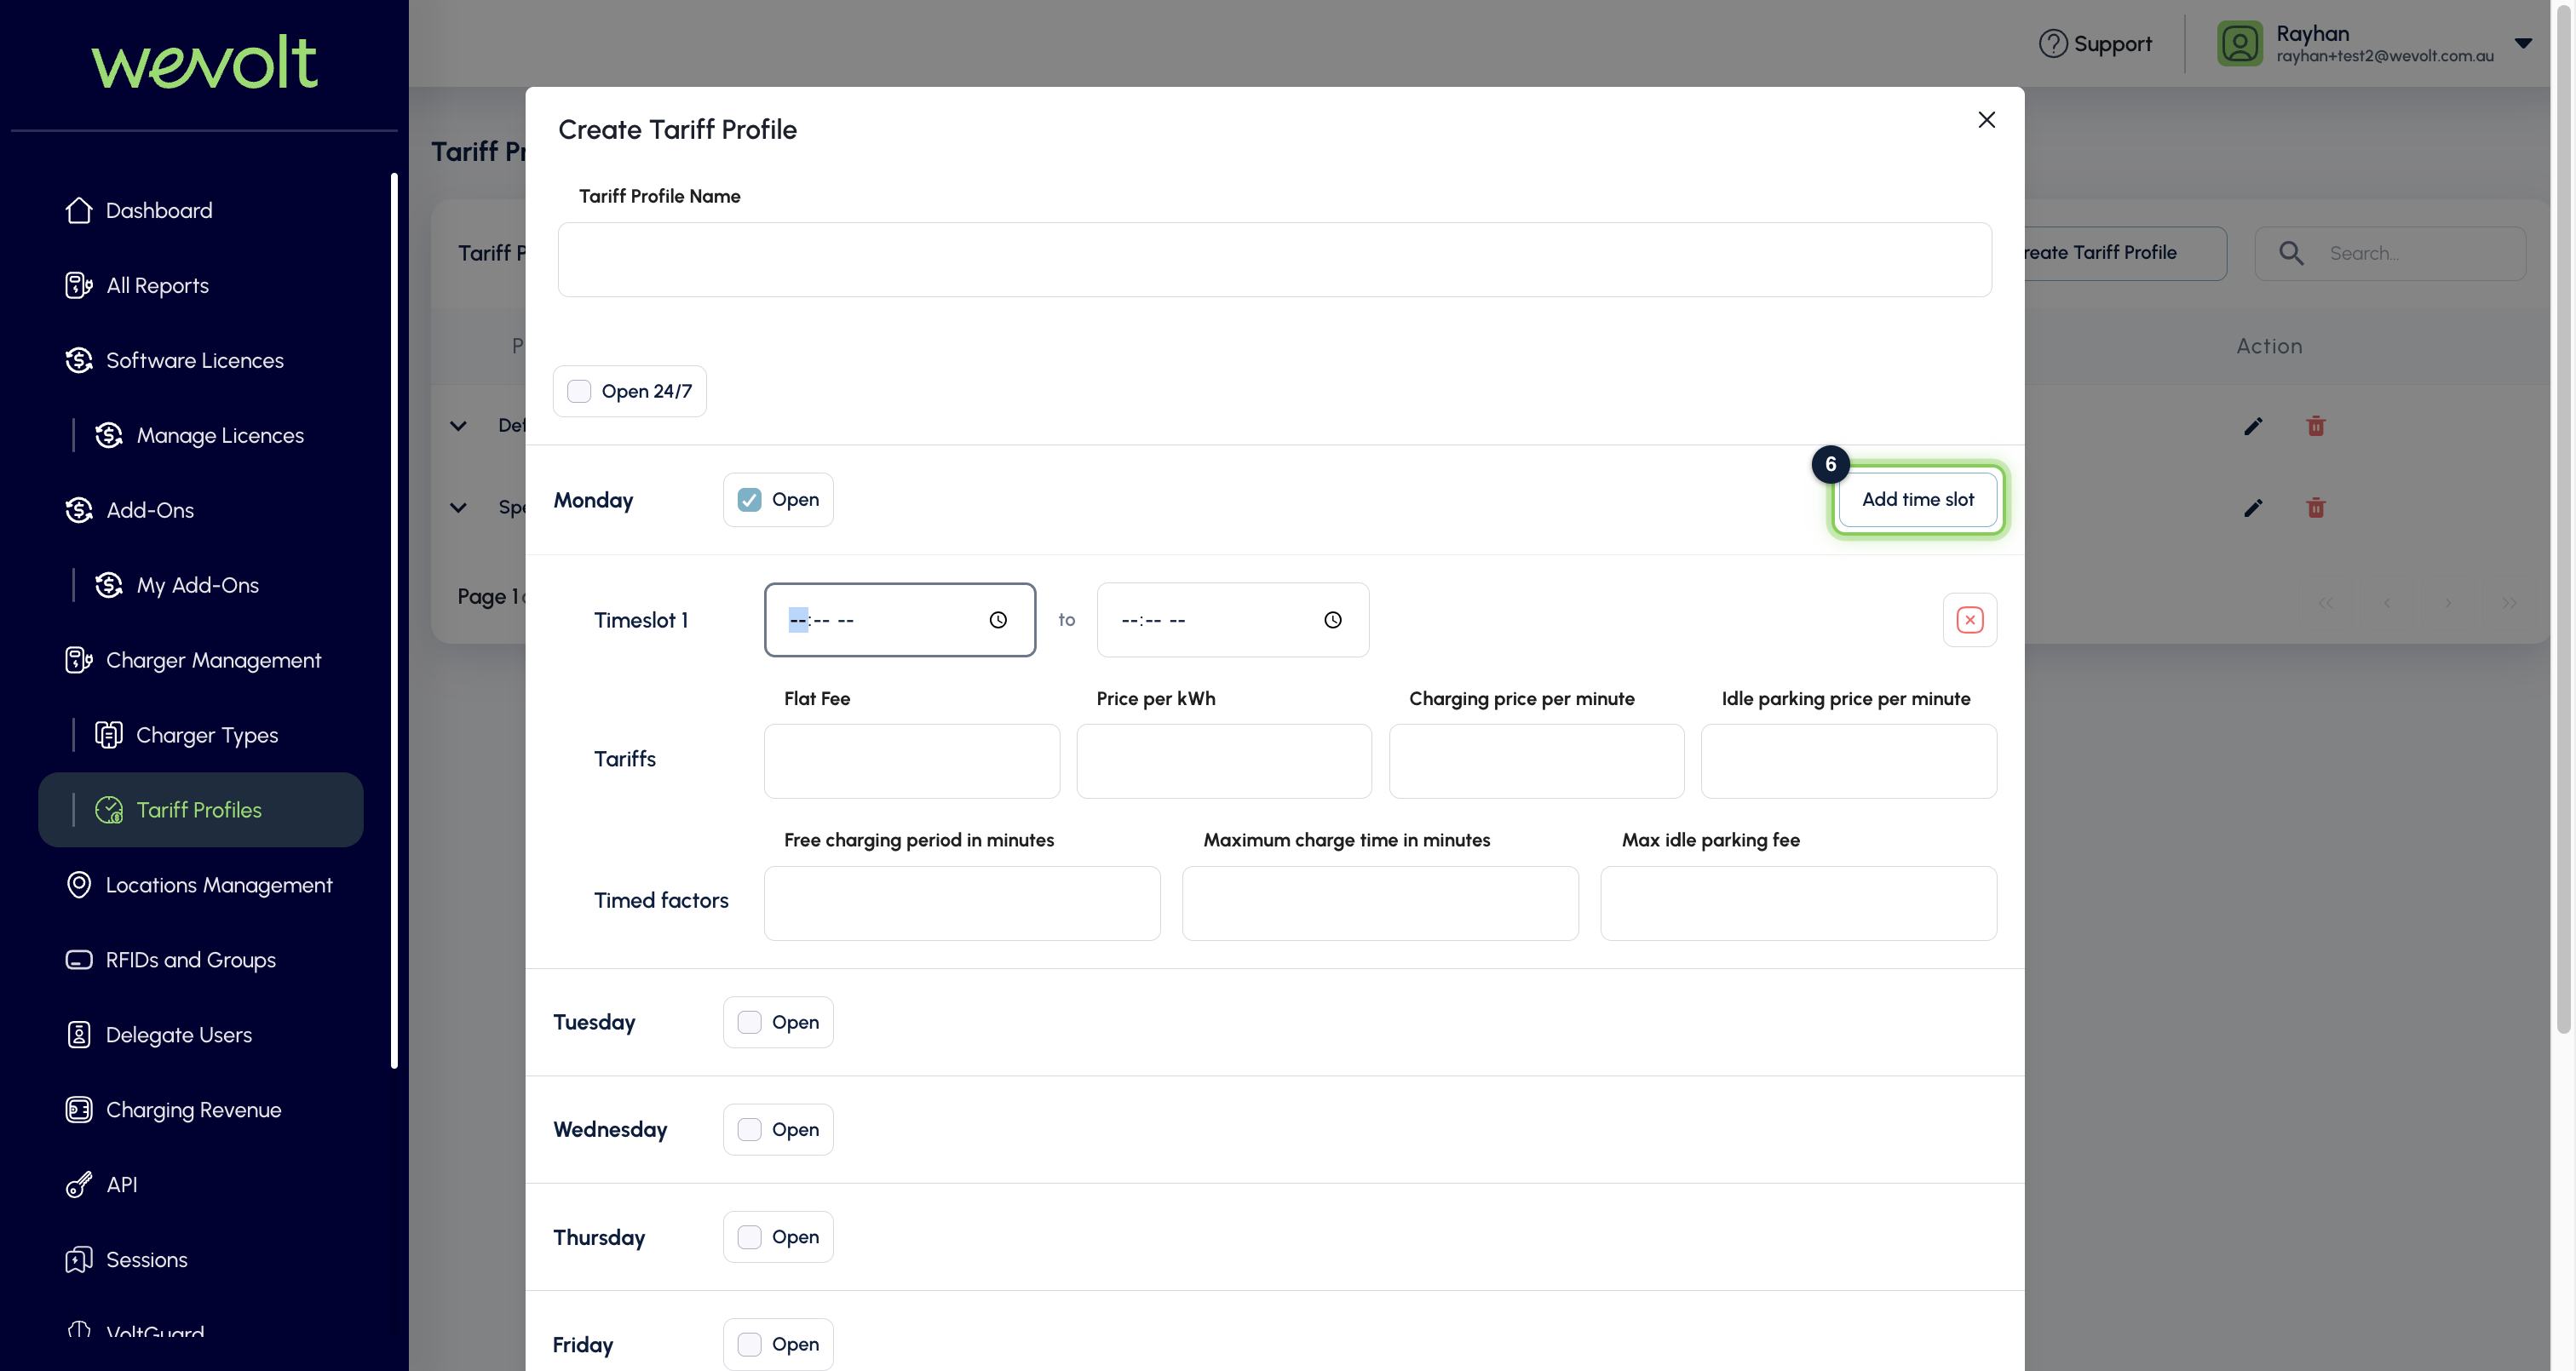Open All Reports in the sidebar
The width and height of the screenshot is (2576, 1371).
(x=157, y=285)
